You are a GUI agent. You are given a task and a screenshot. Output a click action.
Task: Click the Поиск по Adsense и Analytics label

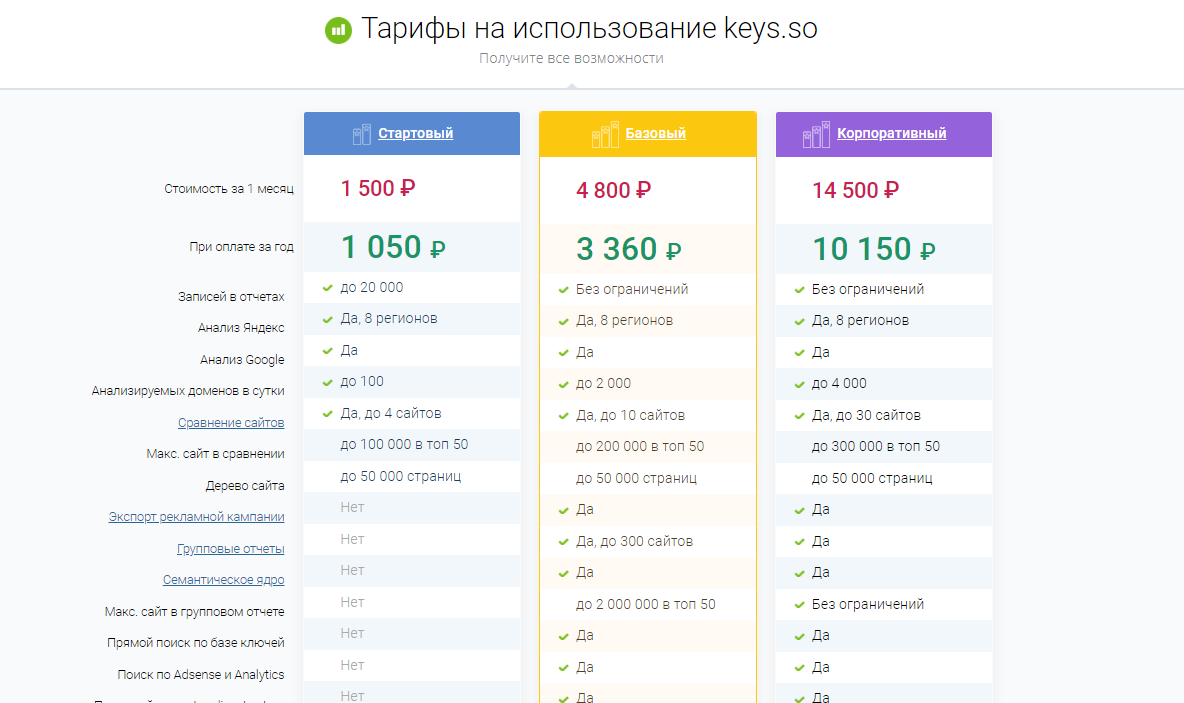point(201,675)
